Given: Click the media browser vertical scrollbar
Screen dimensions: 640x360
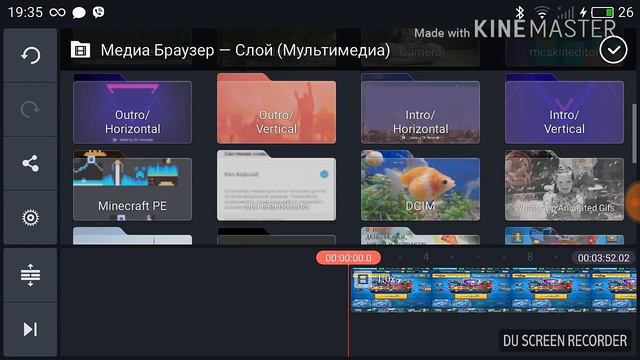Looking at the screenshot, I should pos(635,133).
